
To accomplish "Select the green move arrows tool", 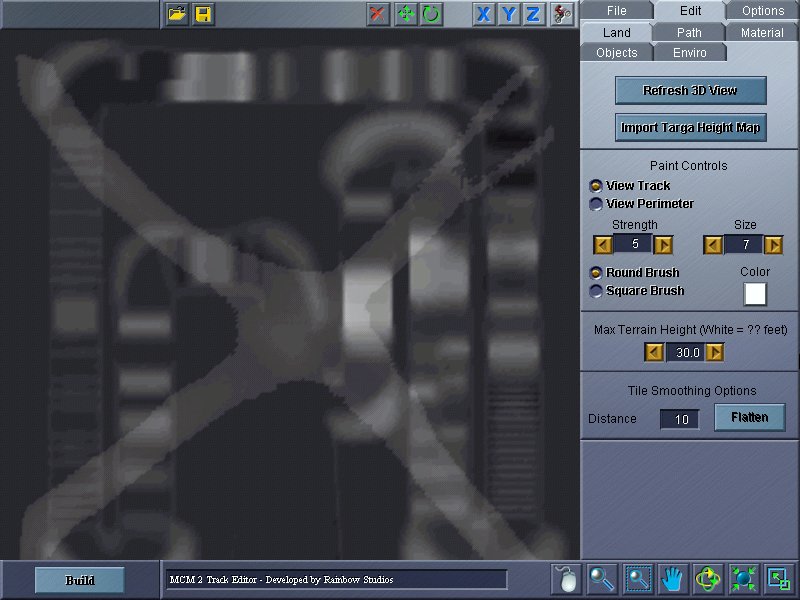I will [x=406, y=14].
